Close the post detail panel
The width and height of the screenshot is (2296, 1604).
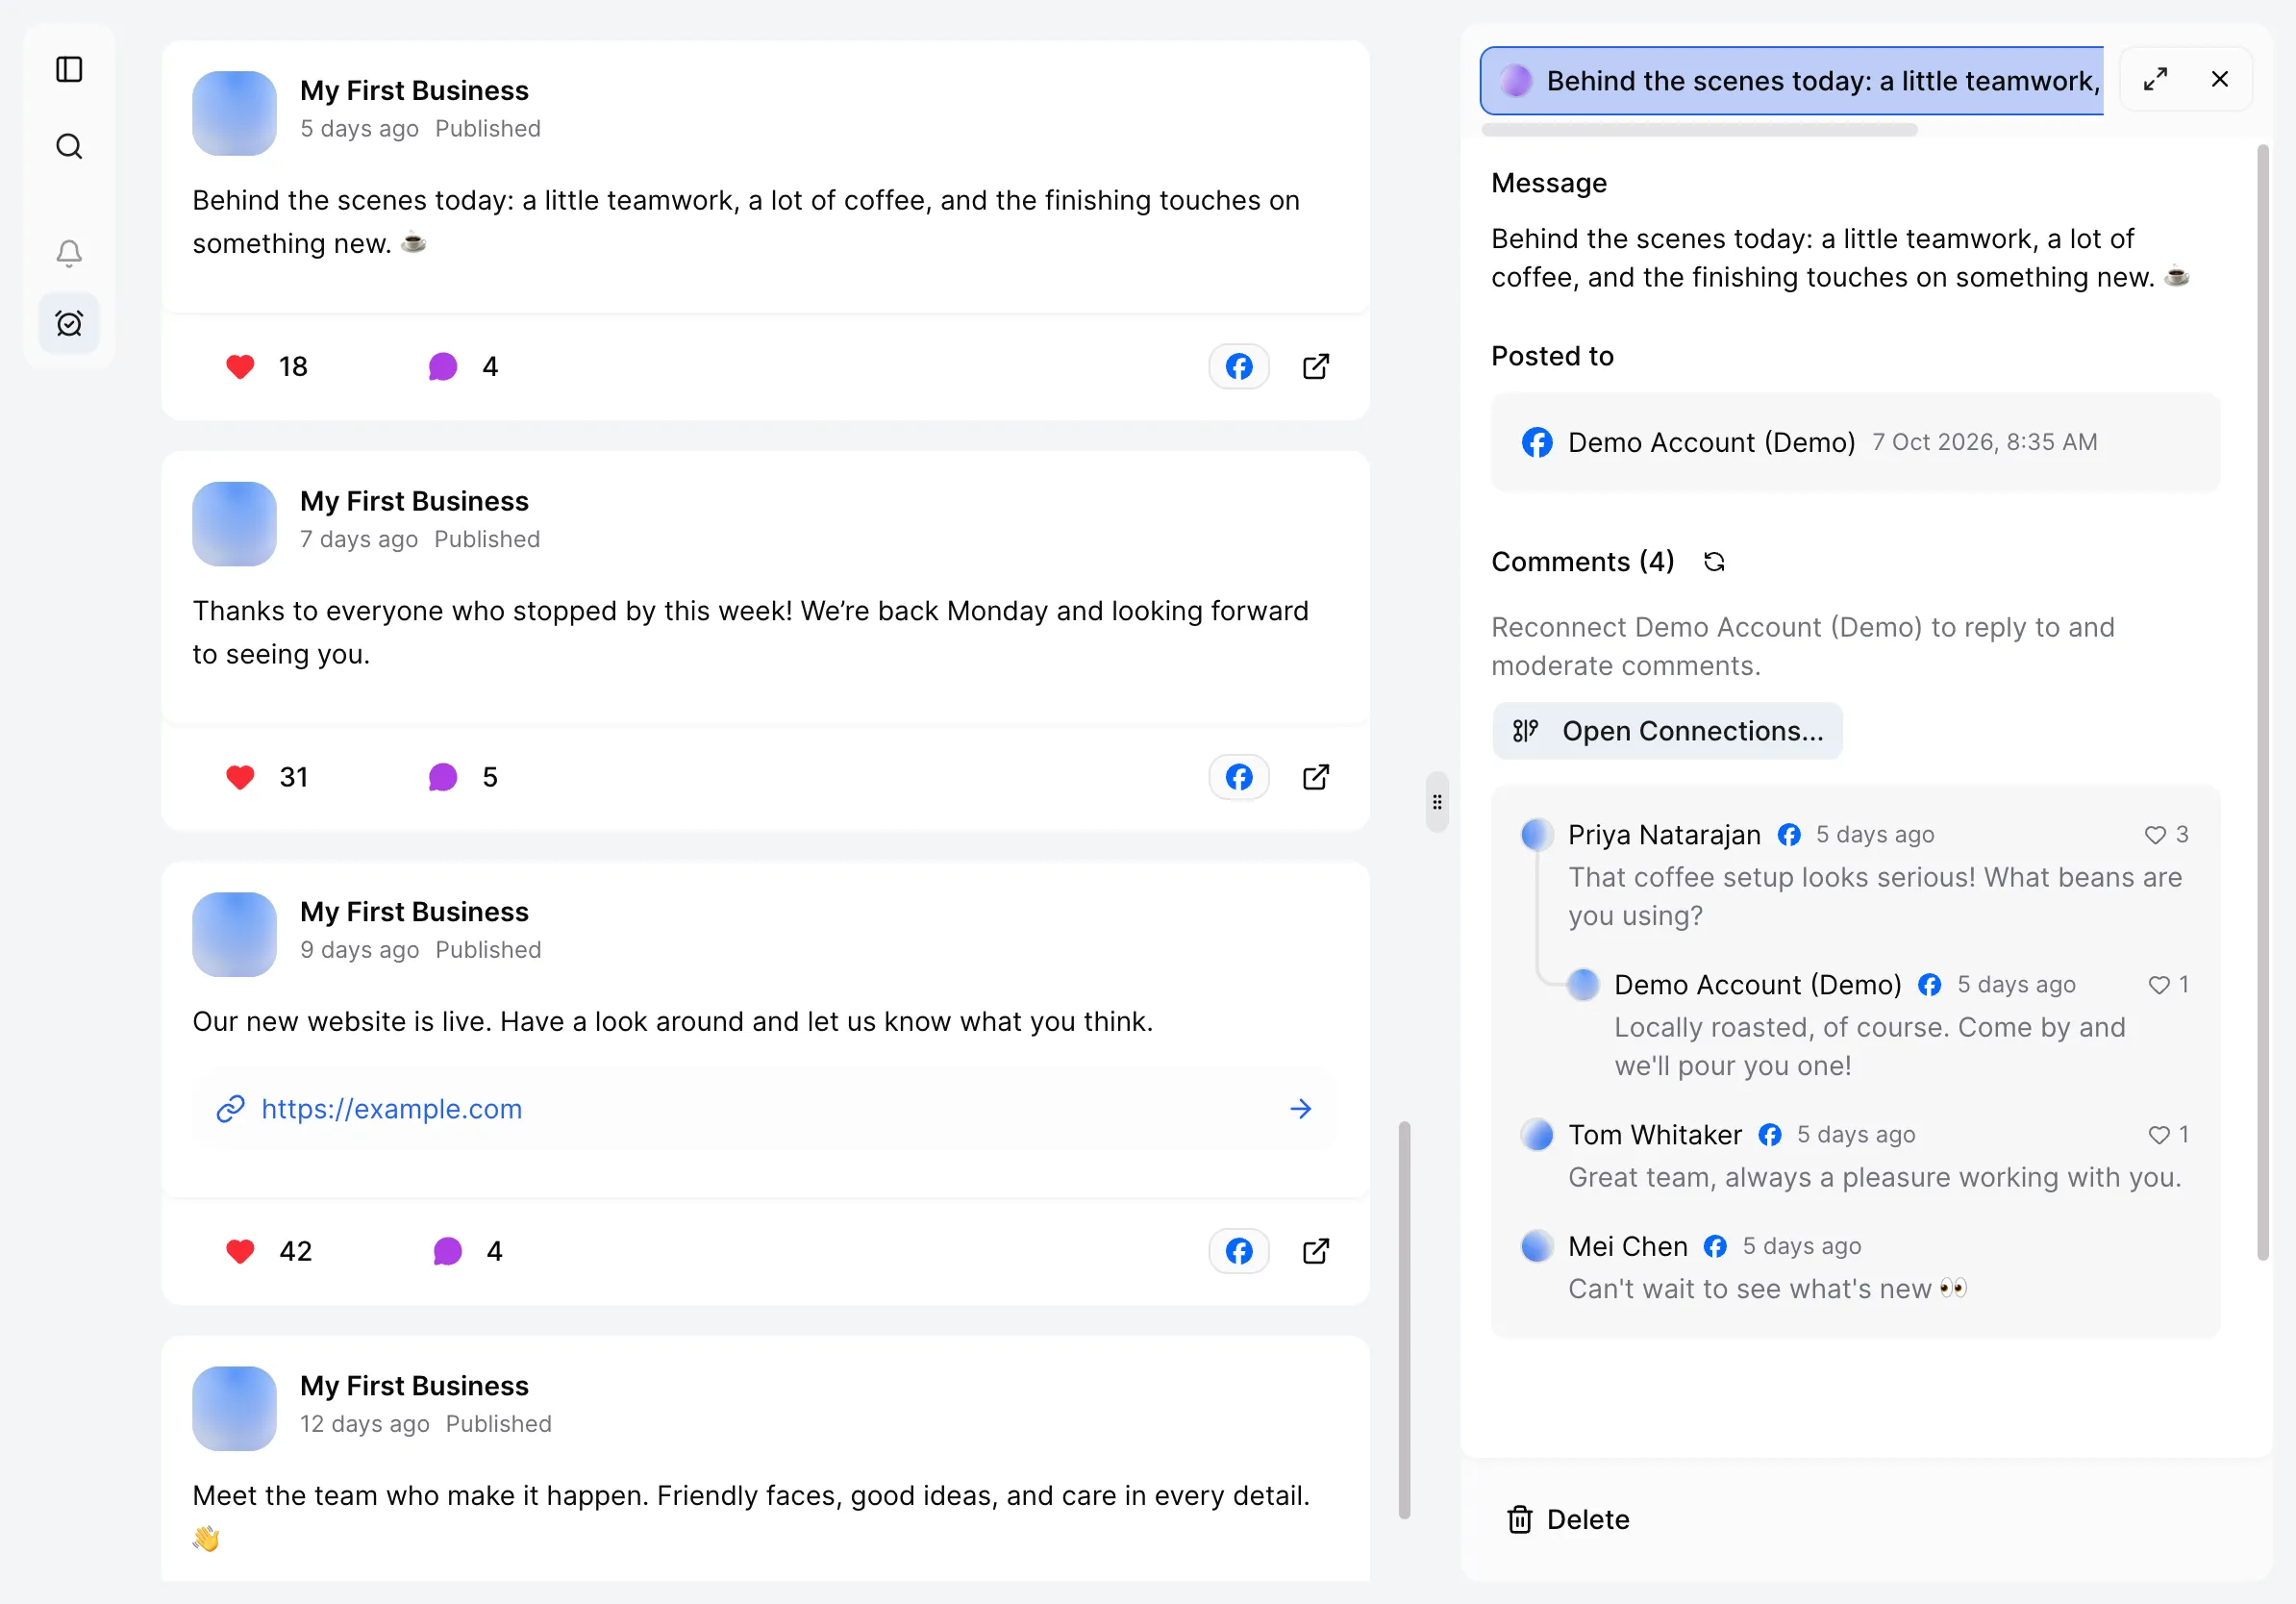coord(2219,79)
